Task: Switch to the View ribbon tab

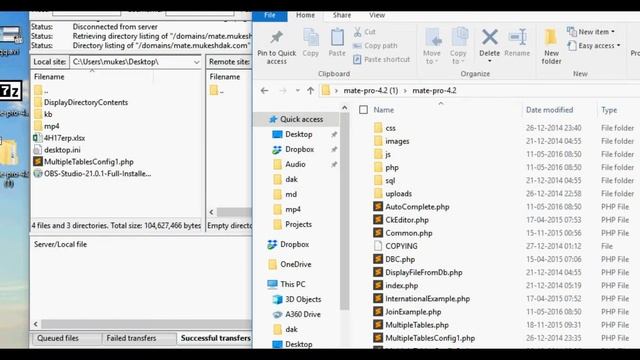Action: (377, 15)
